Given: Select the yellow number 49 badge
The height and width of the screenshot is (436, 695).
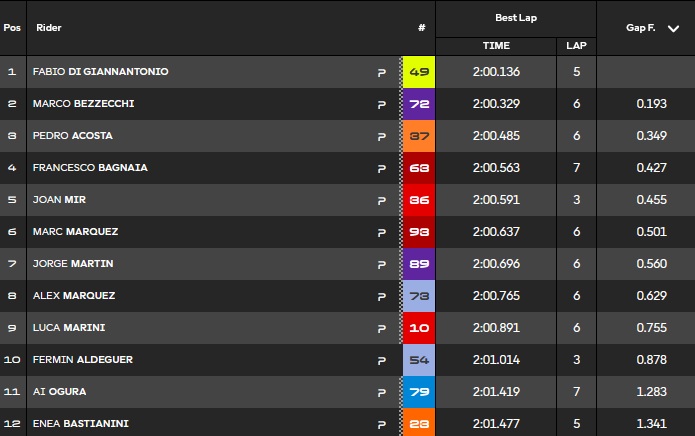Looking at the screenshot, I should point(418,72).
